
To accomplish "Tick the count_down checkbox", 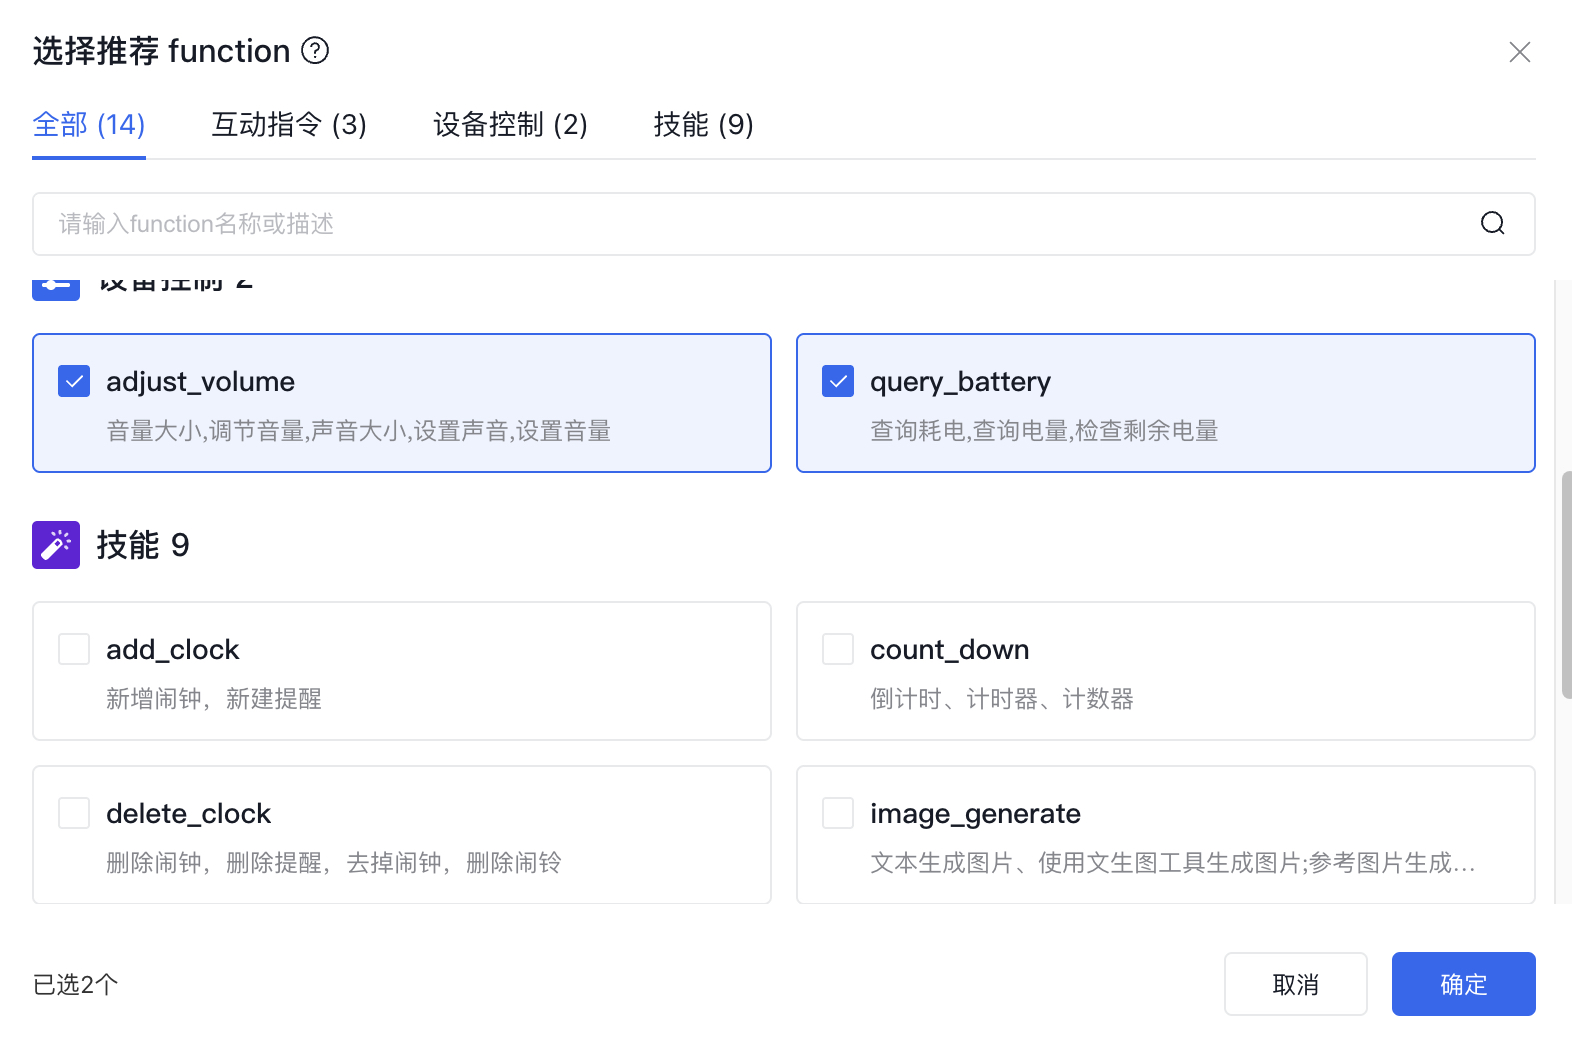I will [838, 649].
